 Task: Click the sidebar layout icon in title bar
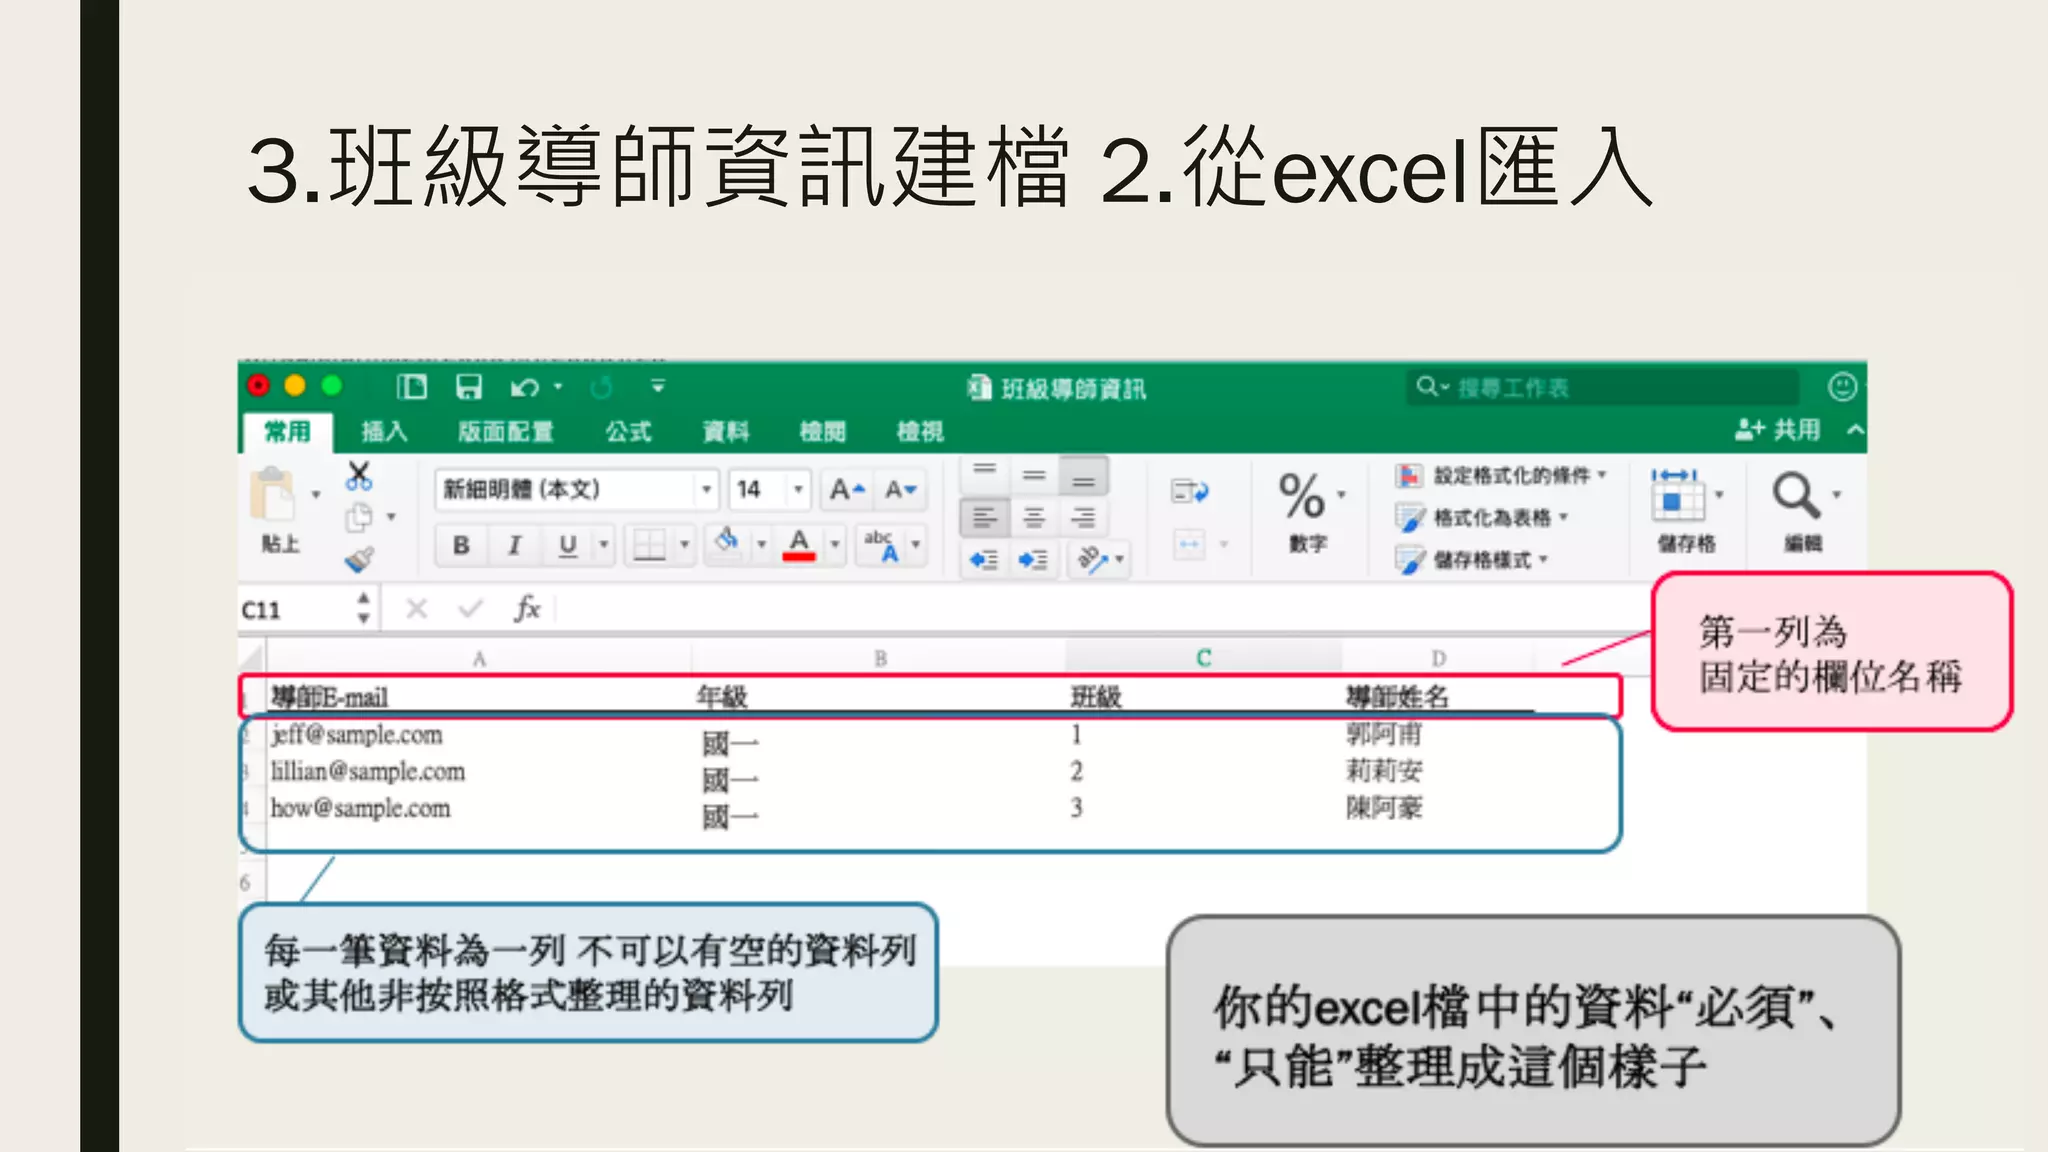412,387
